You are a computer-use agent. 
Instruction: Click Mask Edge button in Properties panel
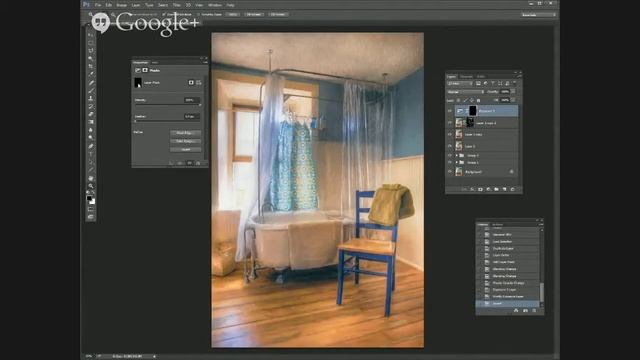point(185,133)
